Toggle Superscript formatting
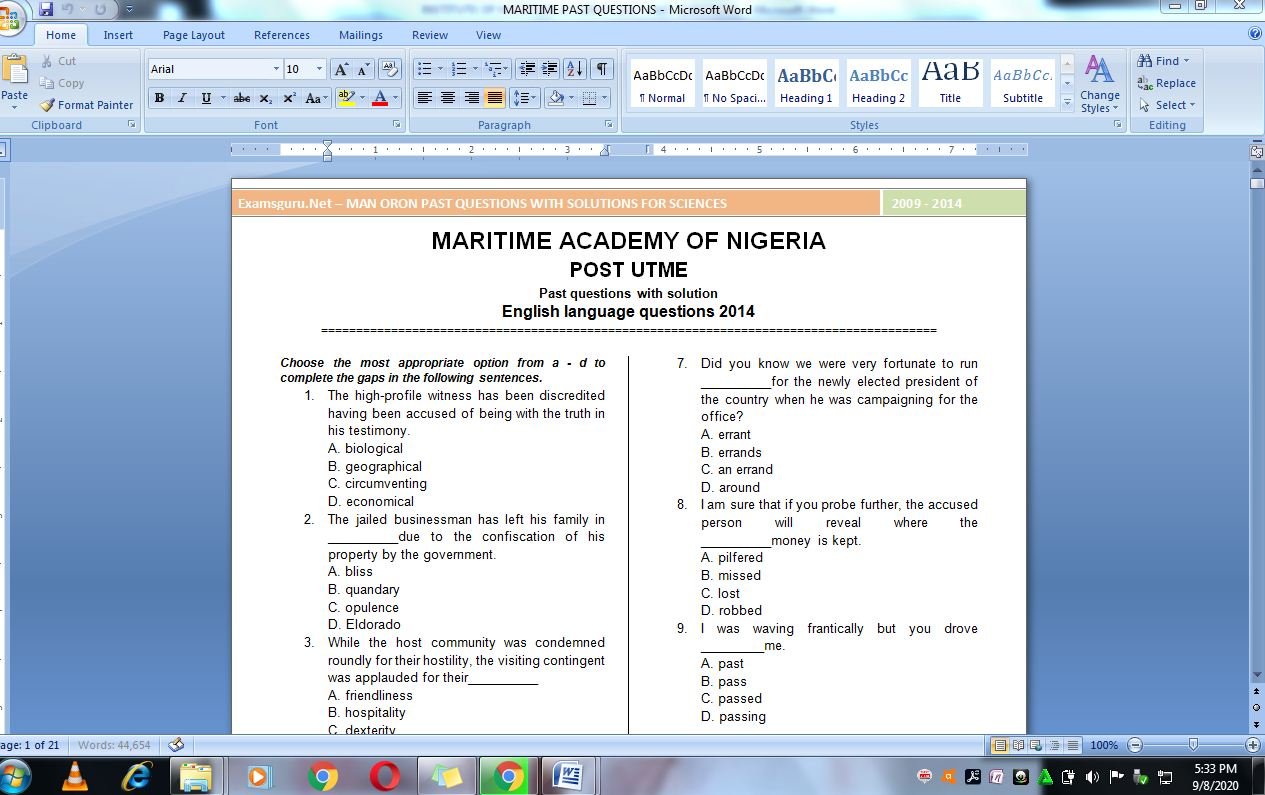 click(289, 98)
